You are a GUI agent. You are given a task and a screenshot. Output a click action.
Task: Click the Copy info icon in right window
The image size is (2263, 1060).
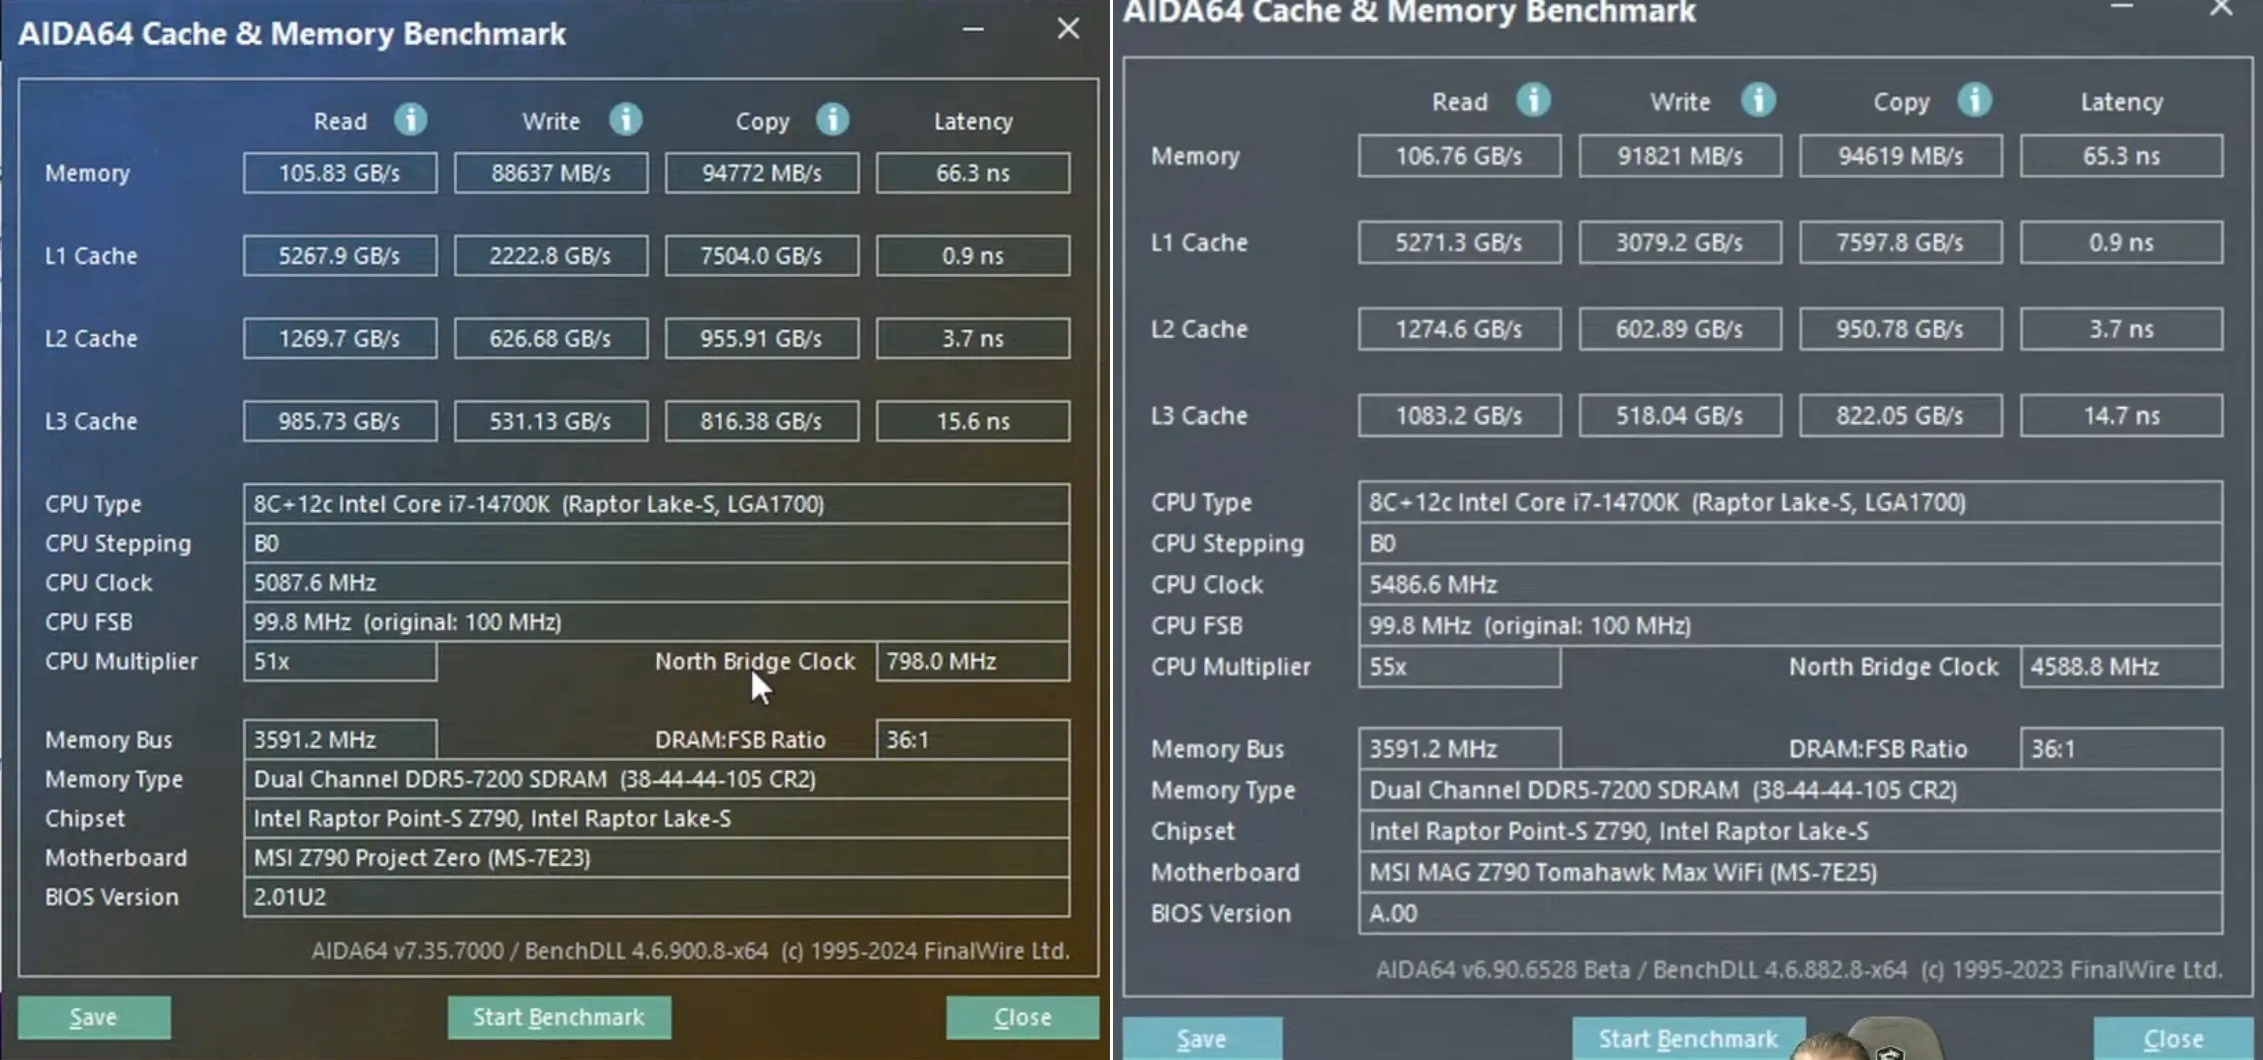(x=1974, y=100)
